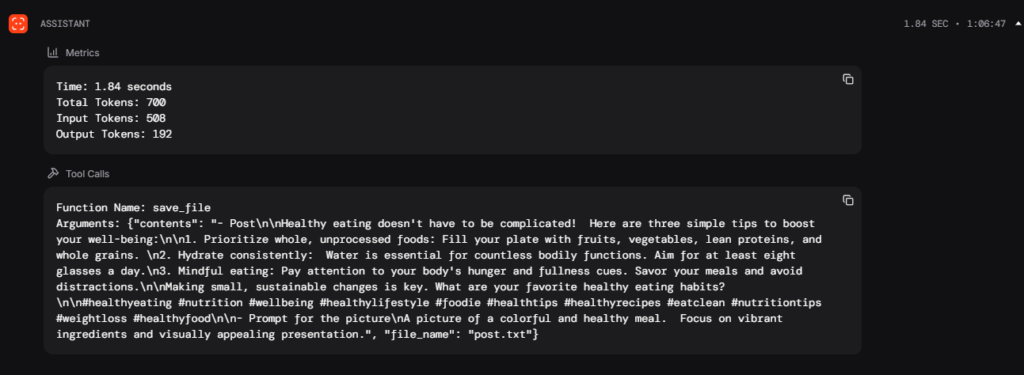Click the Function Name: save_file line
The image size is (1024, 375).
133,208
